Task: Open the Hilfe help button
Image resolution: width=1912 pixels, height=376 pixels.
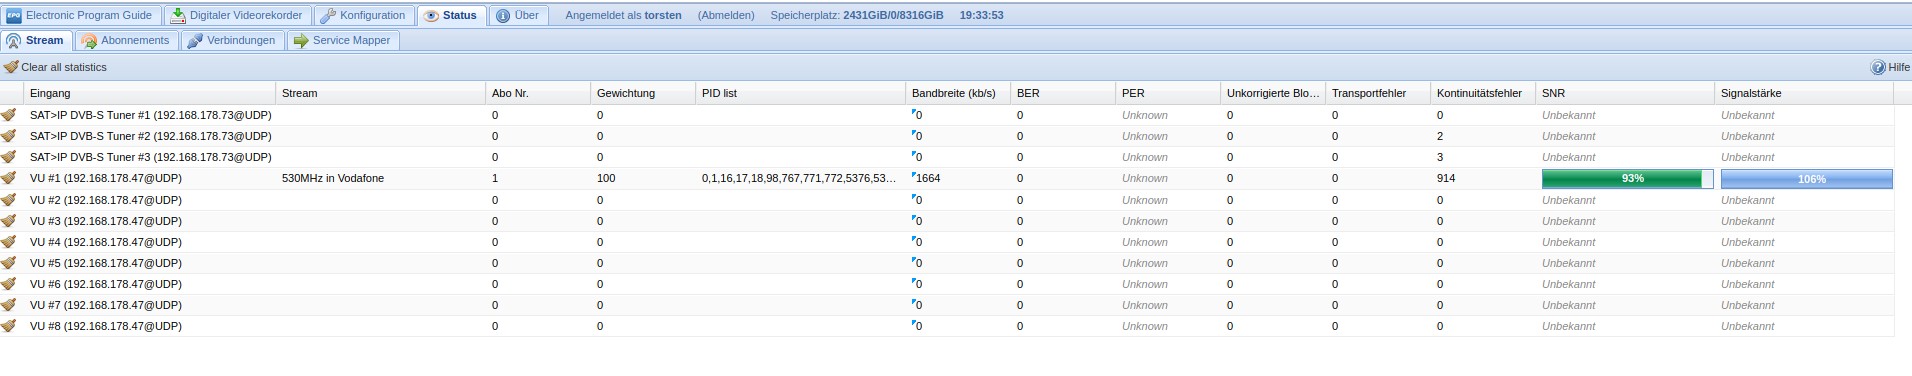Action: pyautogui.click(x=1890, y=67)
